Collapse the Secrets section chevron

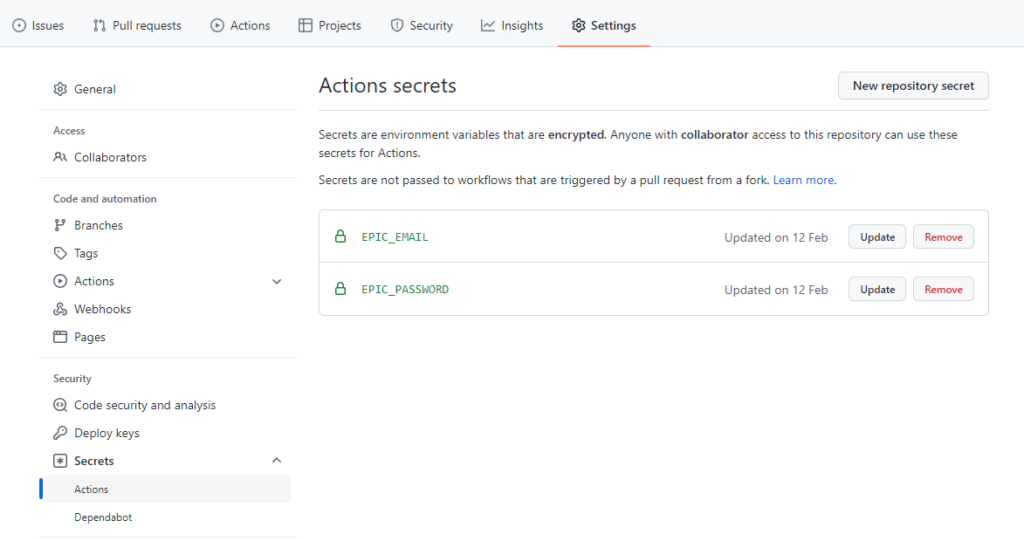point(277,460)
